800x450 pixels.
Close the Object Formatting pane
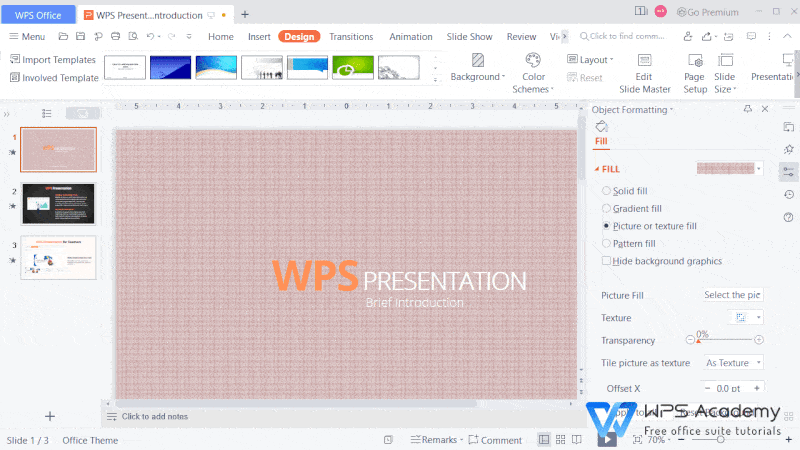coord(765,109)
